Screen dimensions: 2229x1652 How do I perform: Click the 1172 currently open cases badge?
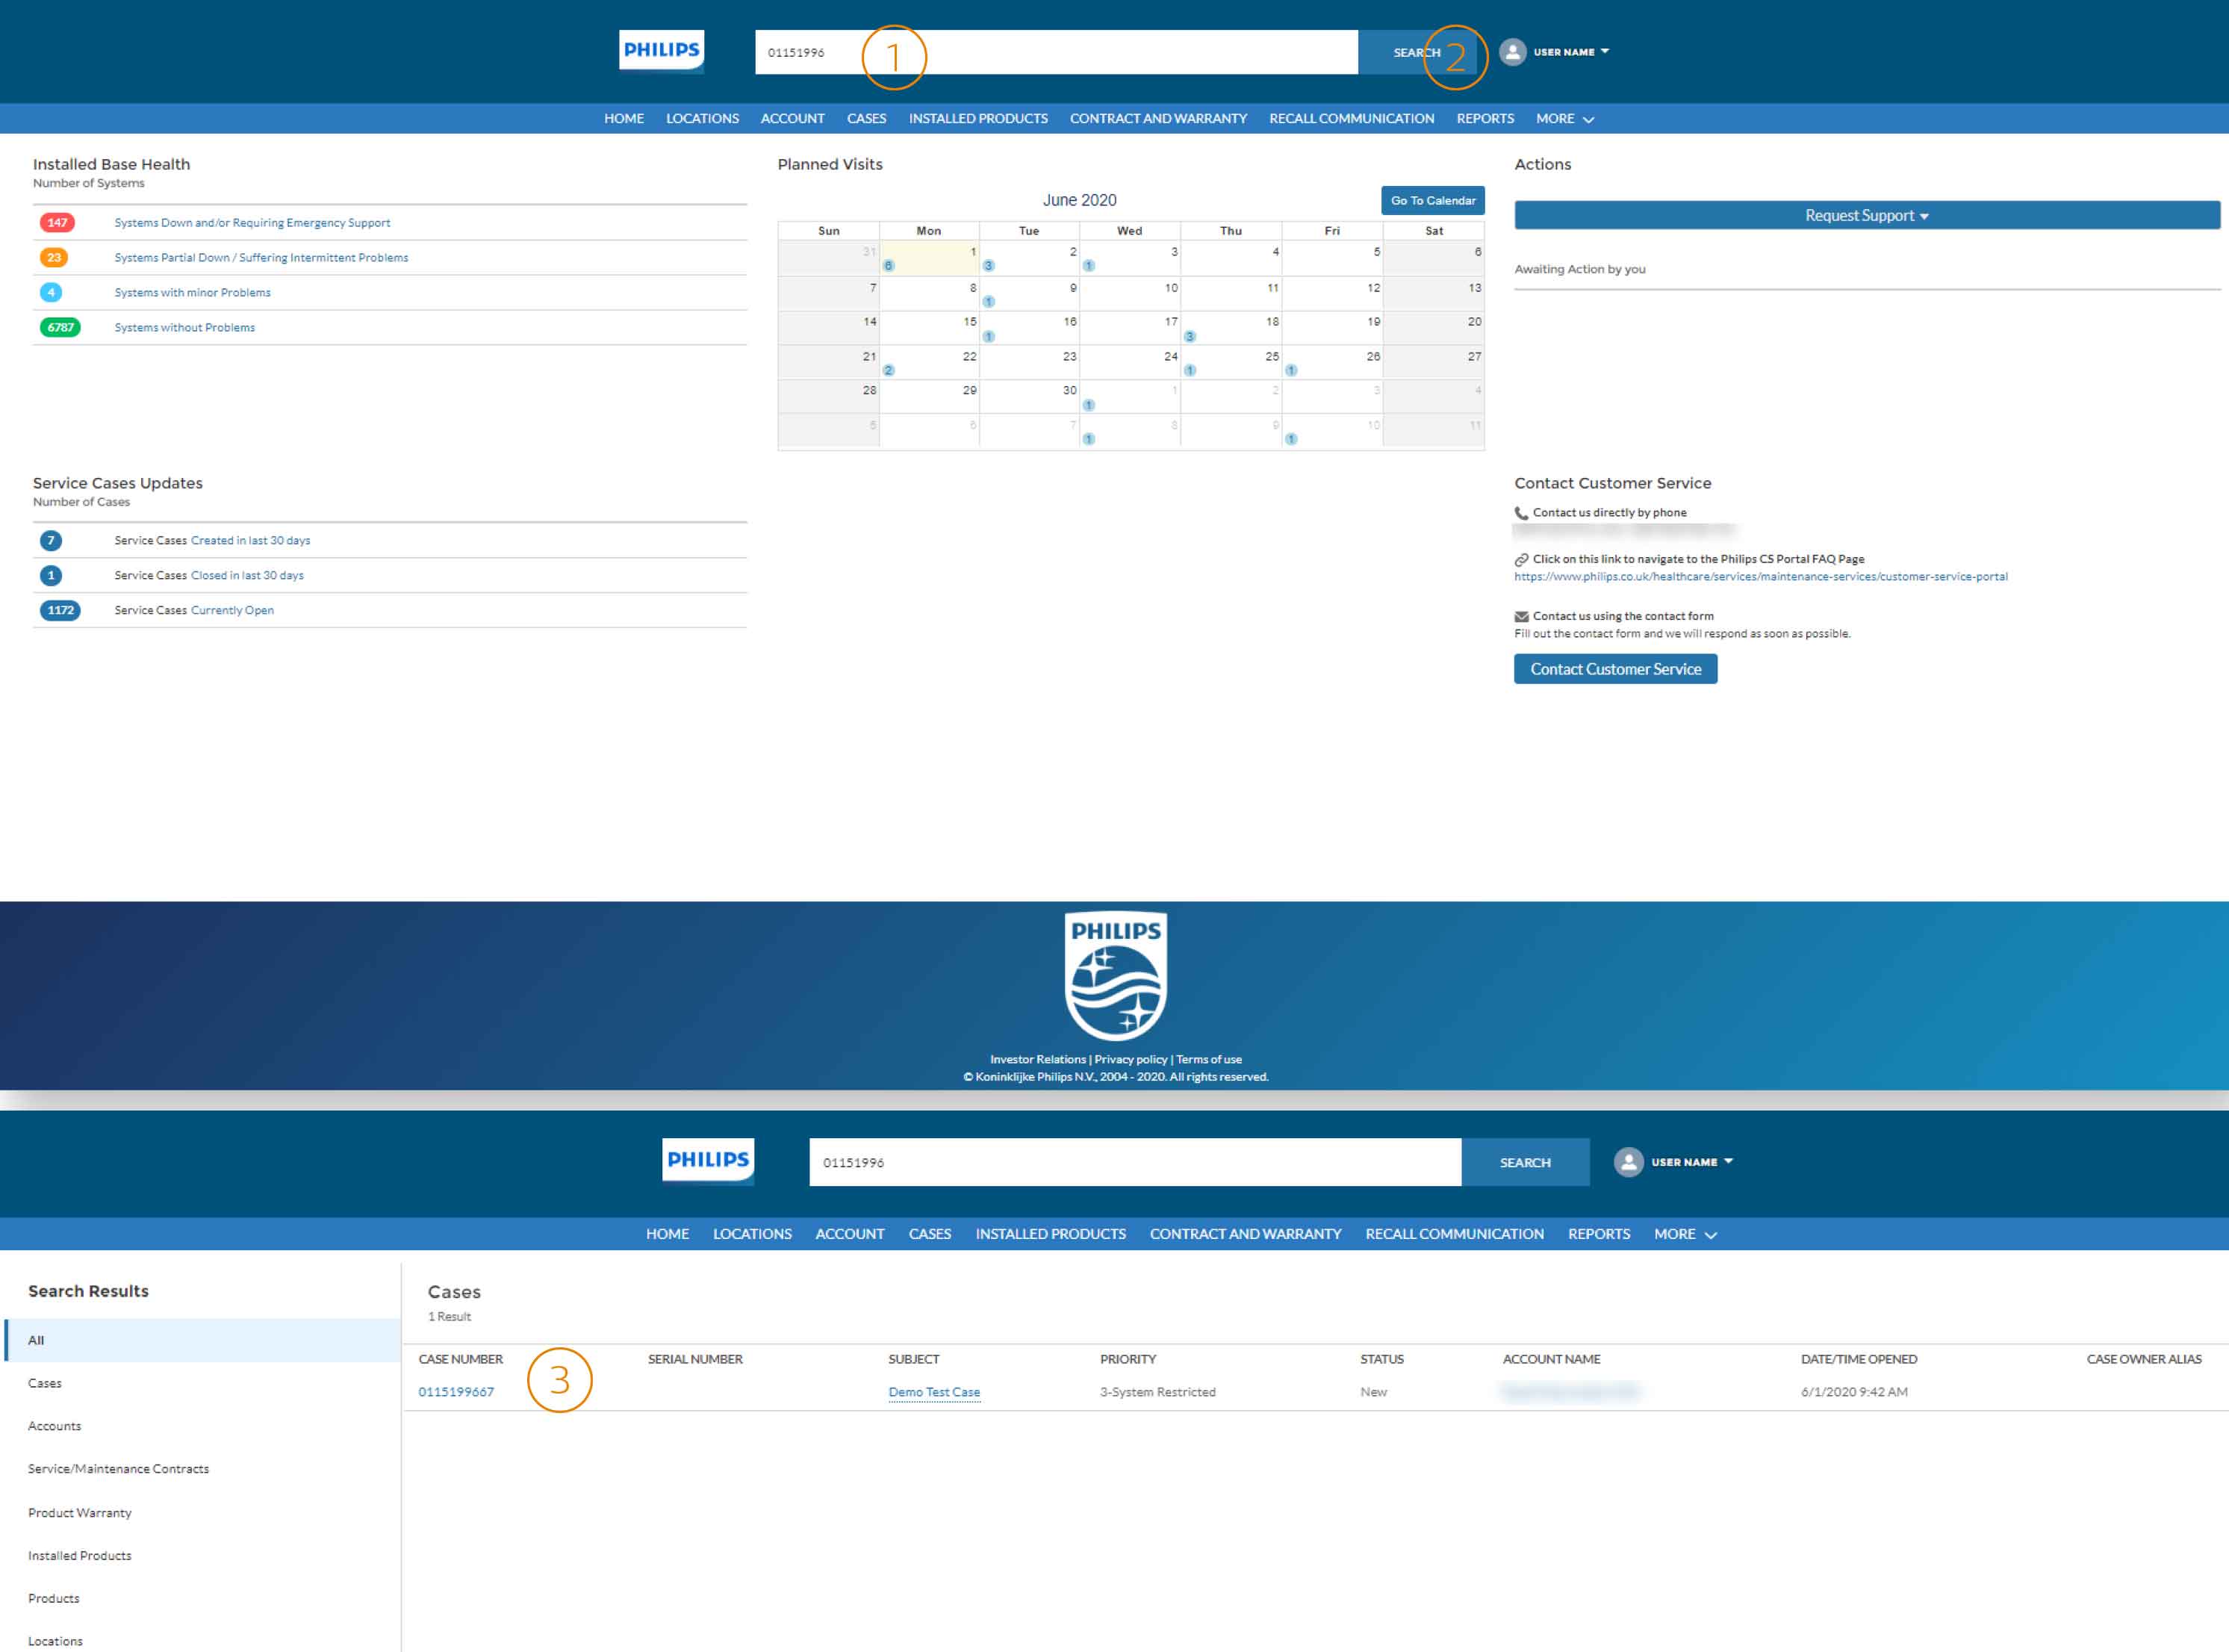tap(60, 611)
